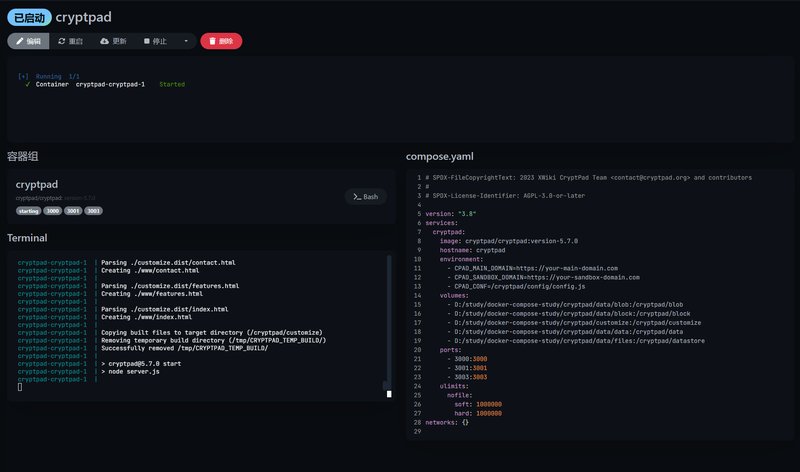
Task: Click terminal line '> node server.js'
Action: coord(130,371)
